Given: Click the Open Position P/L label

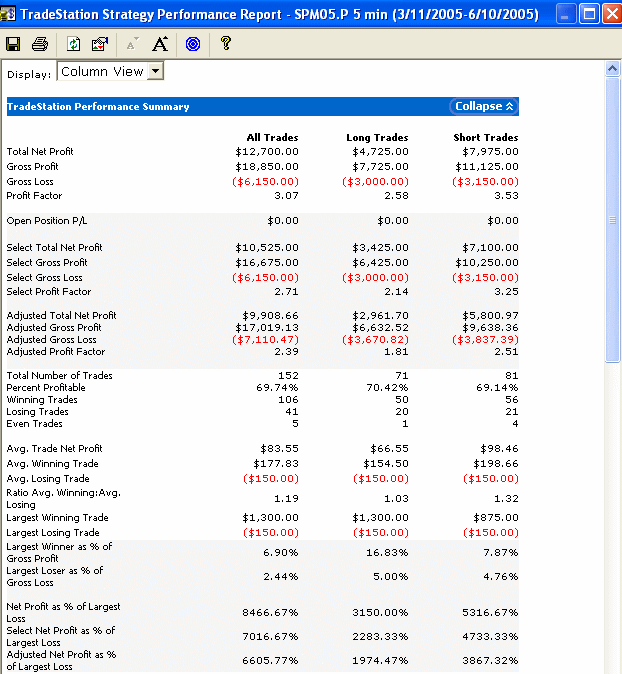Looking at the screenshot, I should click(46, 221).
